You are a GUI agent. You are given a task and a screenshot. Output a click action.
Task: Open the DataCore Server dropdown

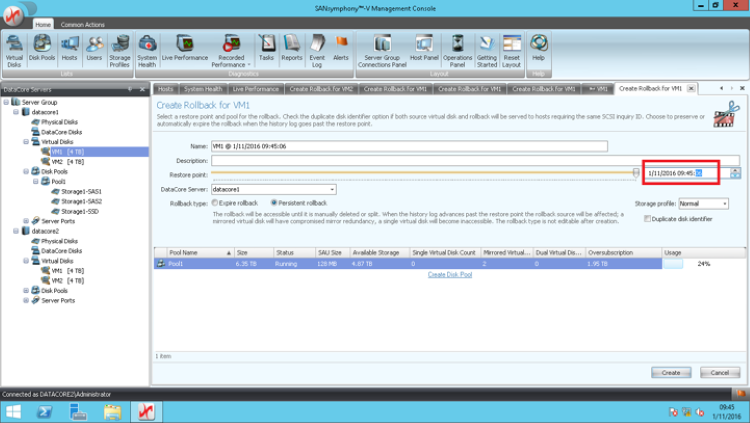pos(331,188)
